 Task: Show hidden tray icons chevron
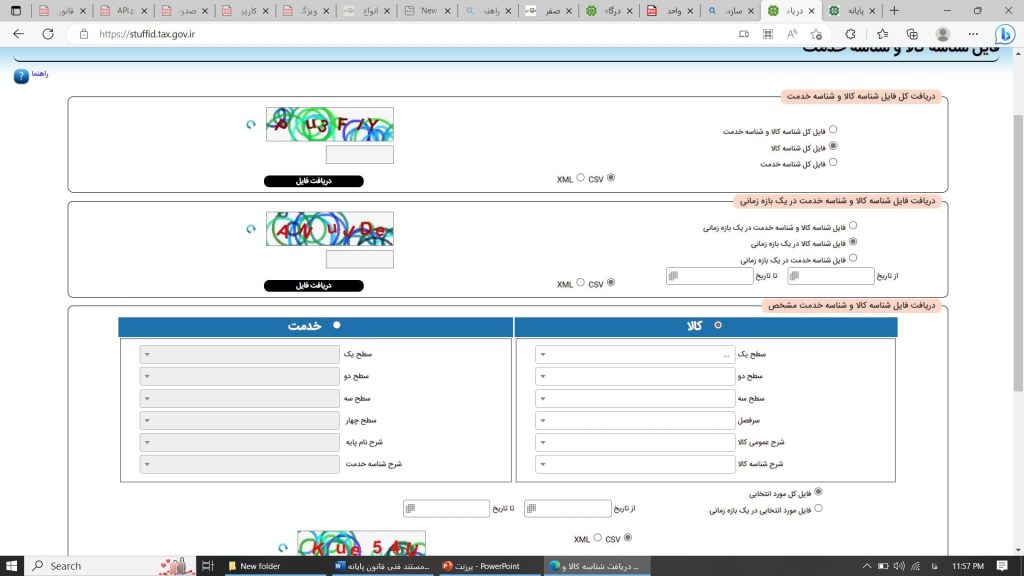coord(867,566)
